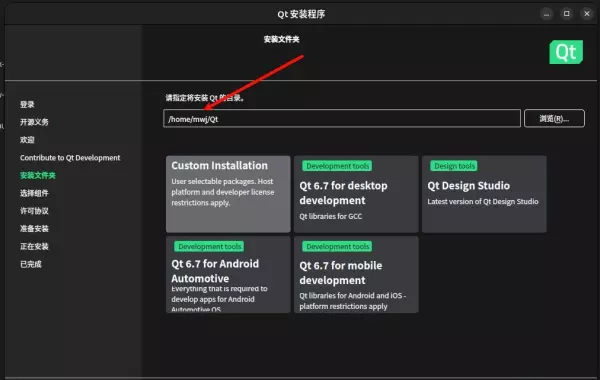Click Development tools tag on desktop card
This screenshot has height=380, width=600.
pyautogui.click(x=337, y=166)
